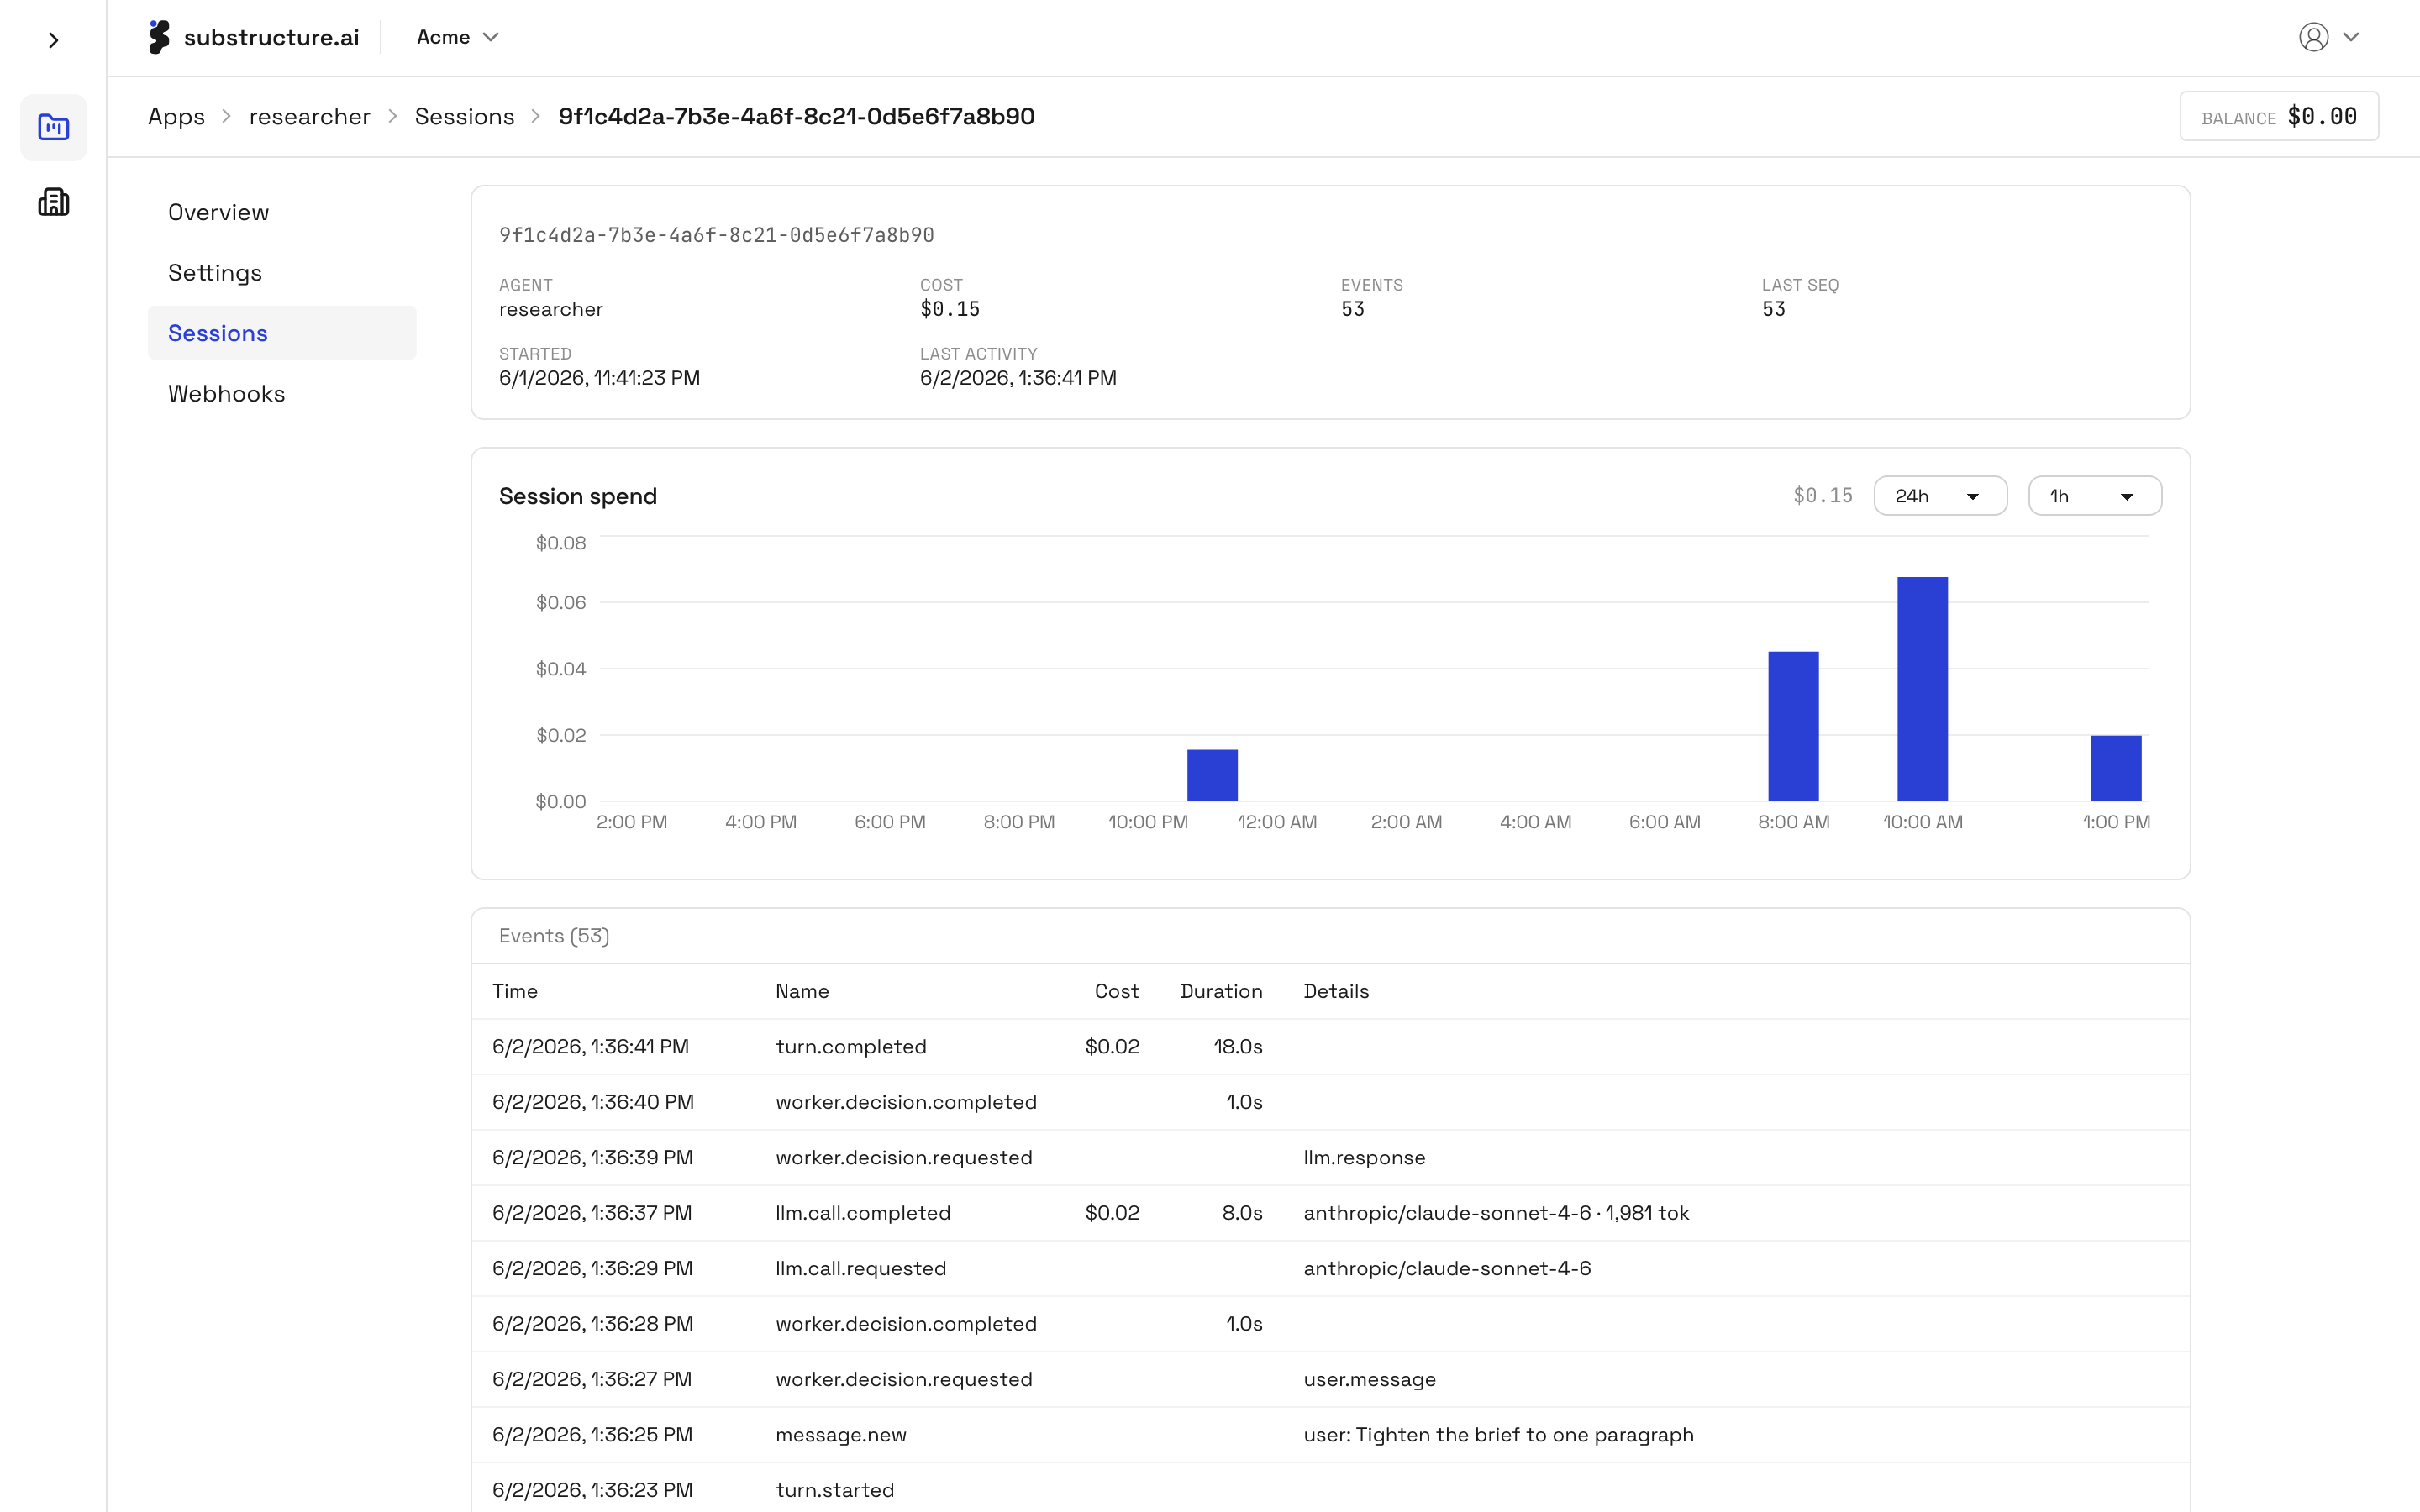Select the worker.decision.completed row at 1:36:40 PM
The height and width of the screenshot is (1512, 2420).
pos(1330,1102)
